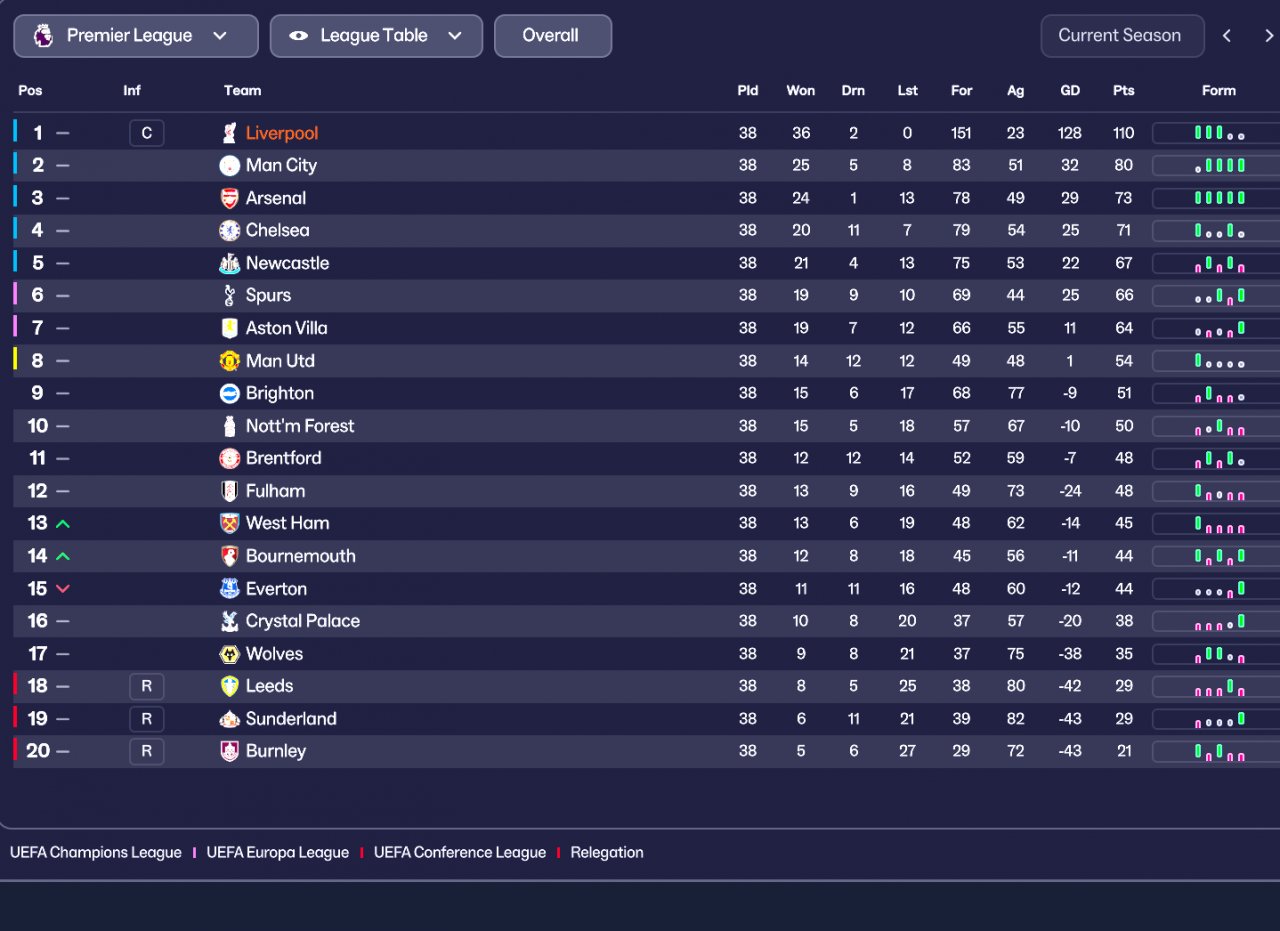Click the relegated 'R' badge beside Leeds
Screen dimensions: 1280x931
[x=146, y=686]
